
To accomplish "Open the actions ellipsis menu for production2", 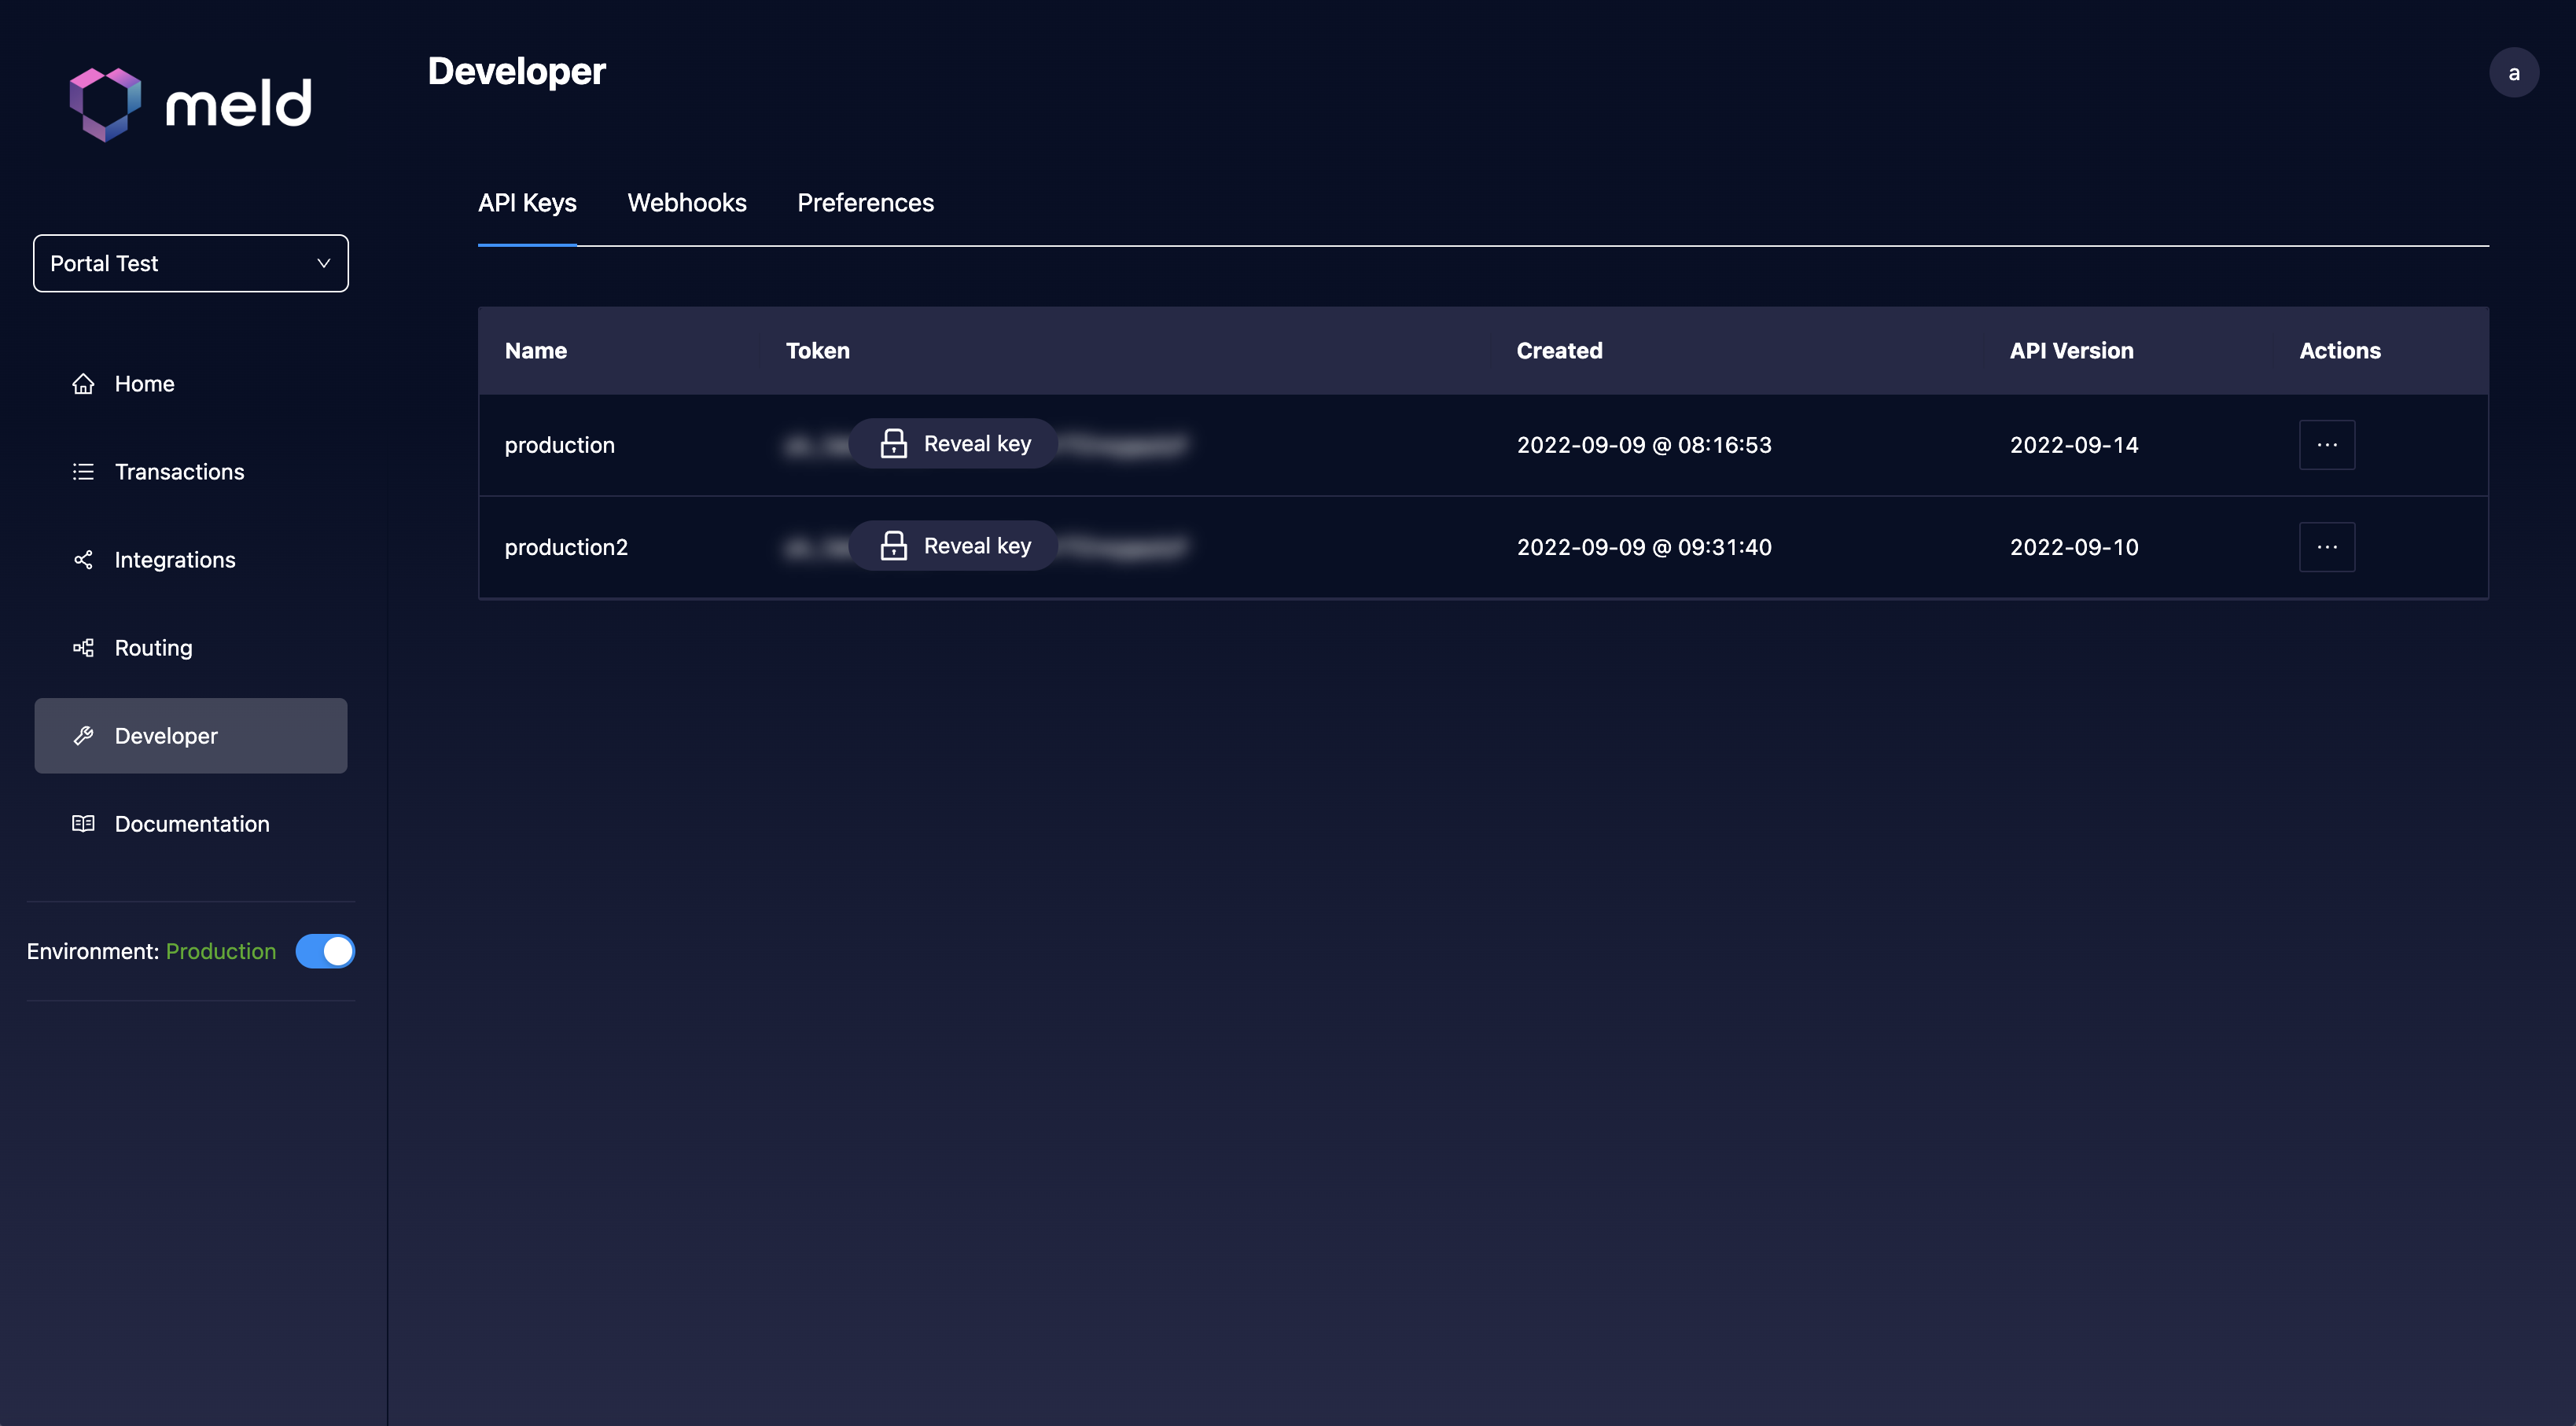I will pyautogui.click(x=2326, y=547).
